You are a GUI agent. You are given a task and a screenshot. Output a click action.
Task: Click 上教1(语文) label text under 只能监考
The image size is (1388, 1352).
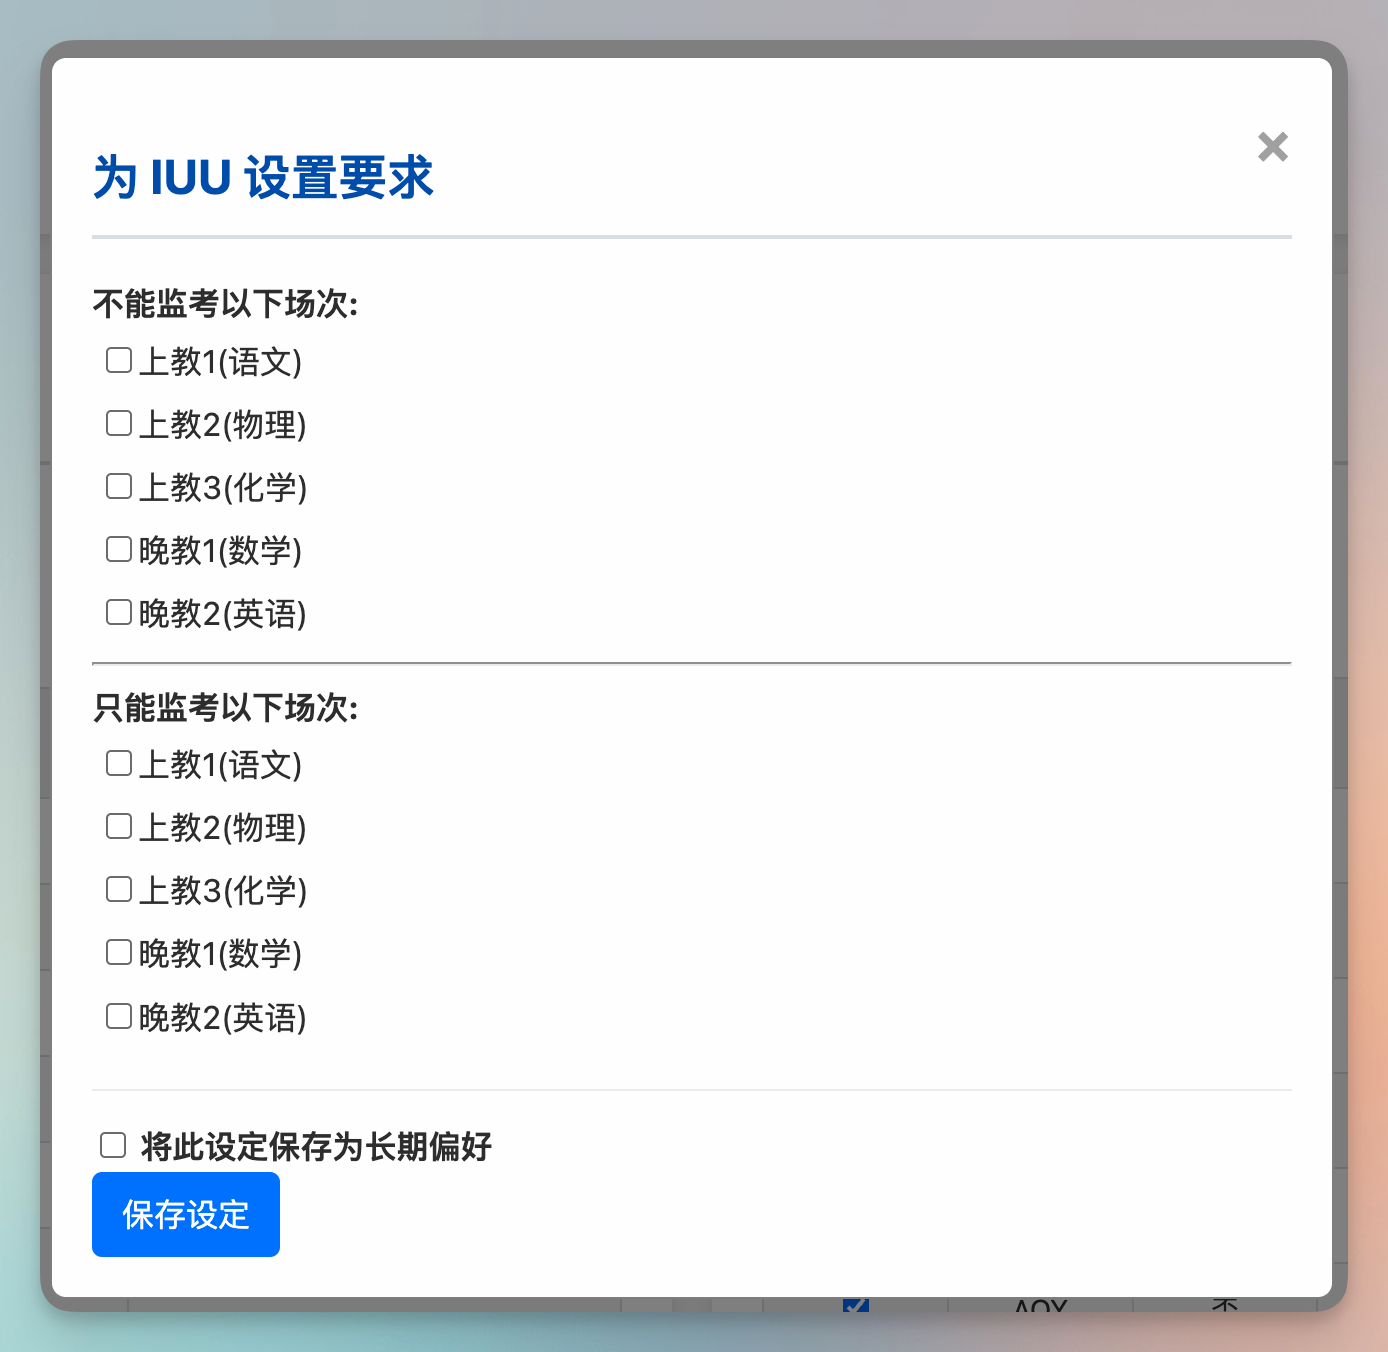(220, 766)
